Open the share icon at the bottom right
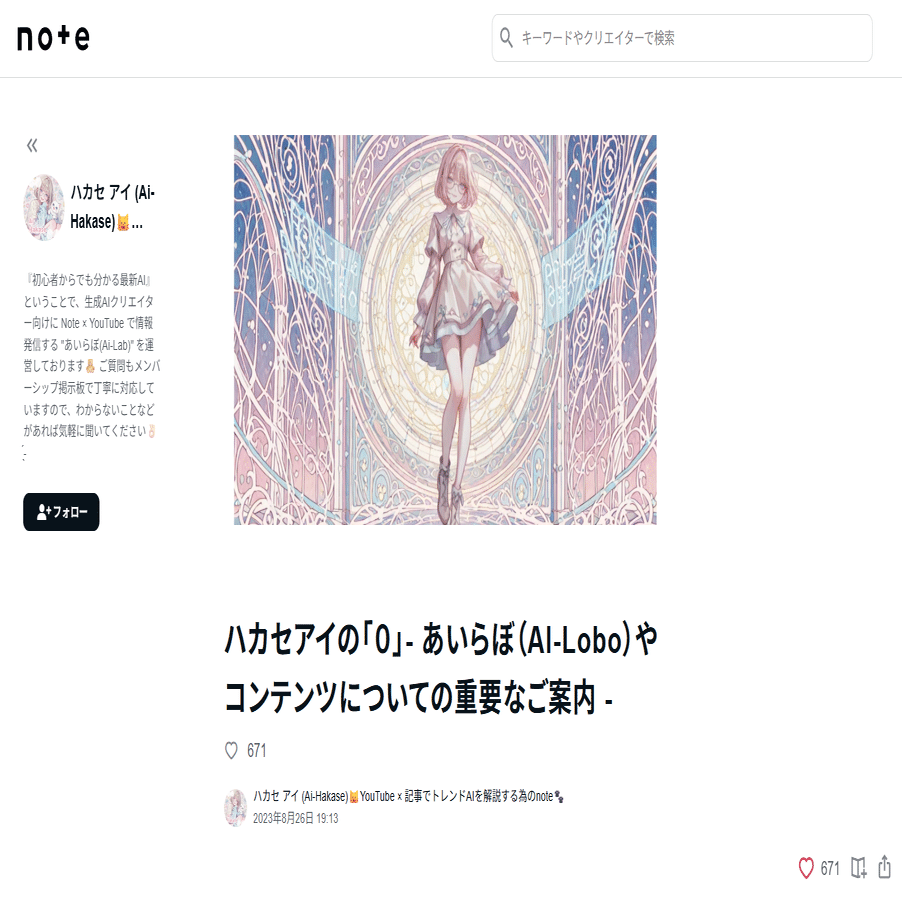The image size is (902, 902). (885, 867)
